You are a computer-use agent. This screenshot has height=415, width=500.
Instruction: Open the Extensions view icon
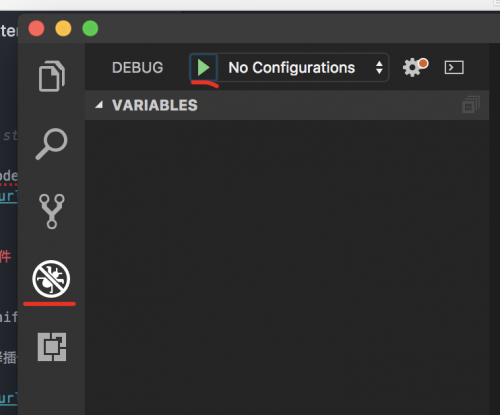(52, 347)
